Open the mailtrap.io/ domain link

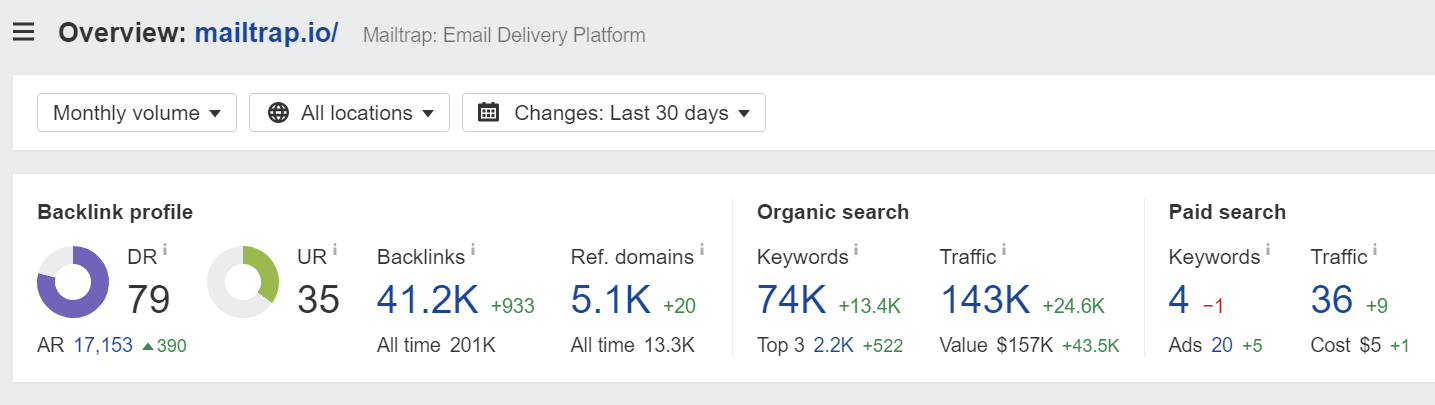[x=266, y=32]
